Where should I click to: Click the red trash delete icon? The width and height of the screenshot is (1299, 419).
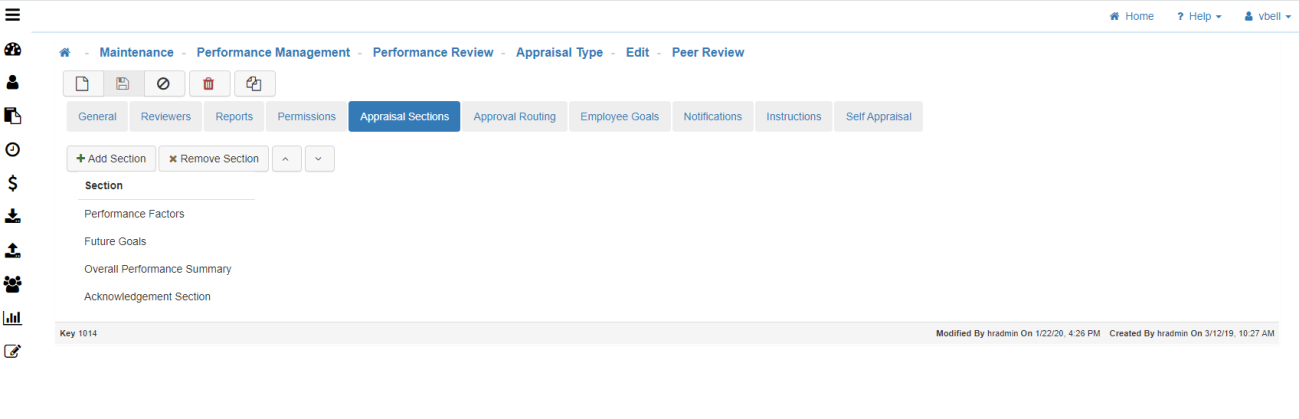(209, 84)
